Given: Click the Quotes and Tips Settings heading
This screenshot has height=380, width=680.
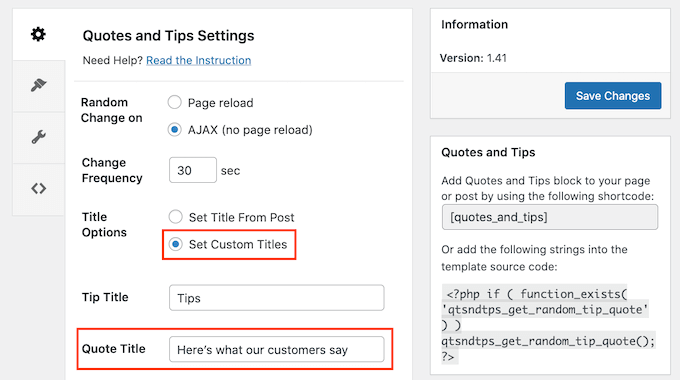Looking at the screenshot, I should pos(168,36).
